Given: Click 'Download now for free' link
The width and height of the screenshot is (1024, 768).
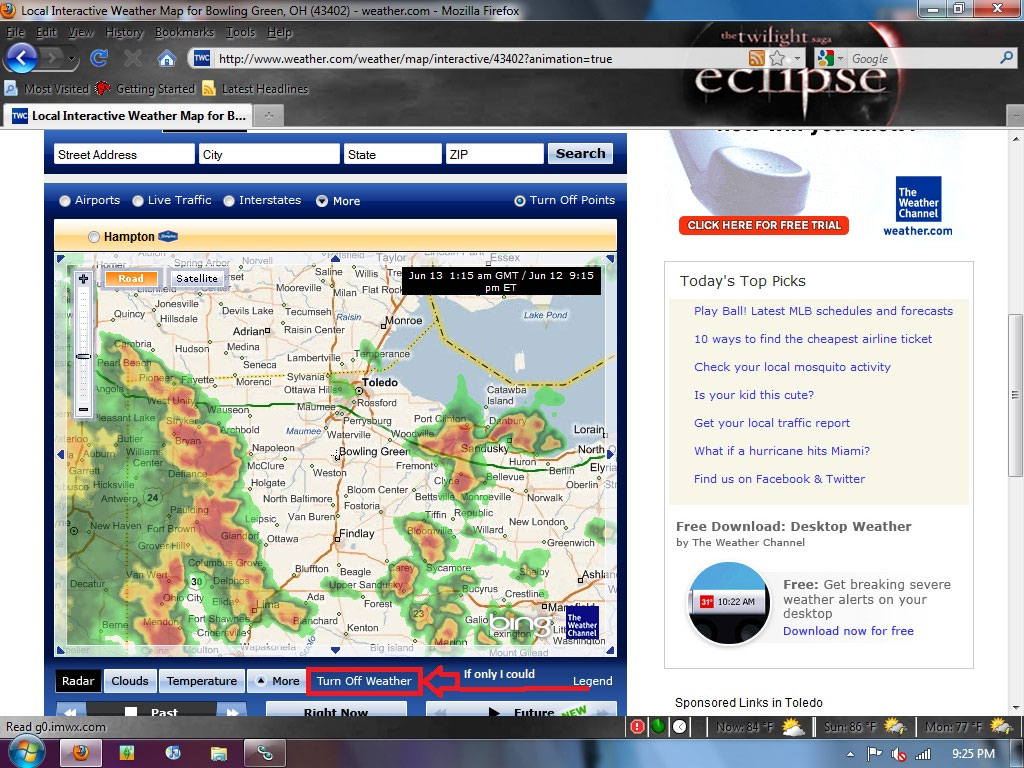Looking at the screenshot, I should pos(848,631).
